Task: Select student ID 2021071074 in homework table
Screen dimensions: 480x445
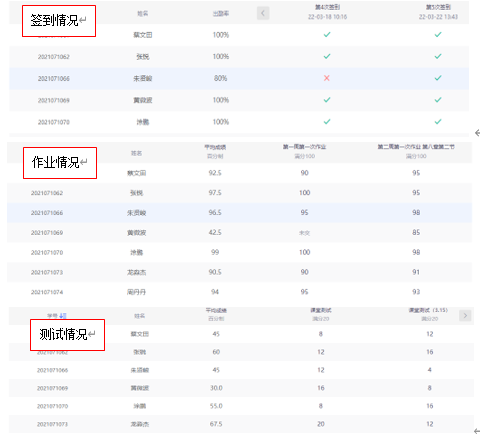Action: point(47,292)
